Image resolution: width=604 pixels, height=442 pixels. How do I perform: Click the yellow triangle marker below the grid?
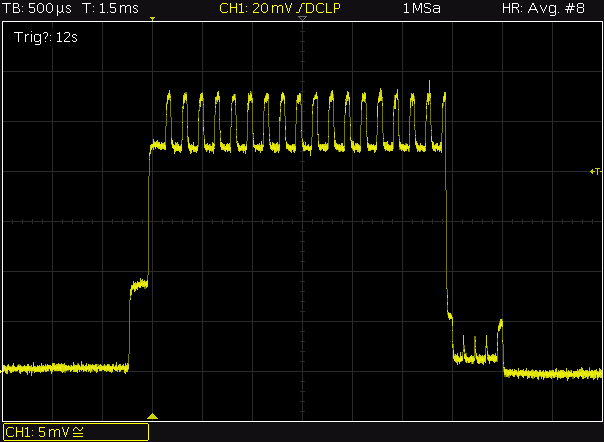(x=153, y=416)
